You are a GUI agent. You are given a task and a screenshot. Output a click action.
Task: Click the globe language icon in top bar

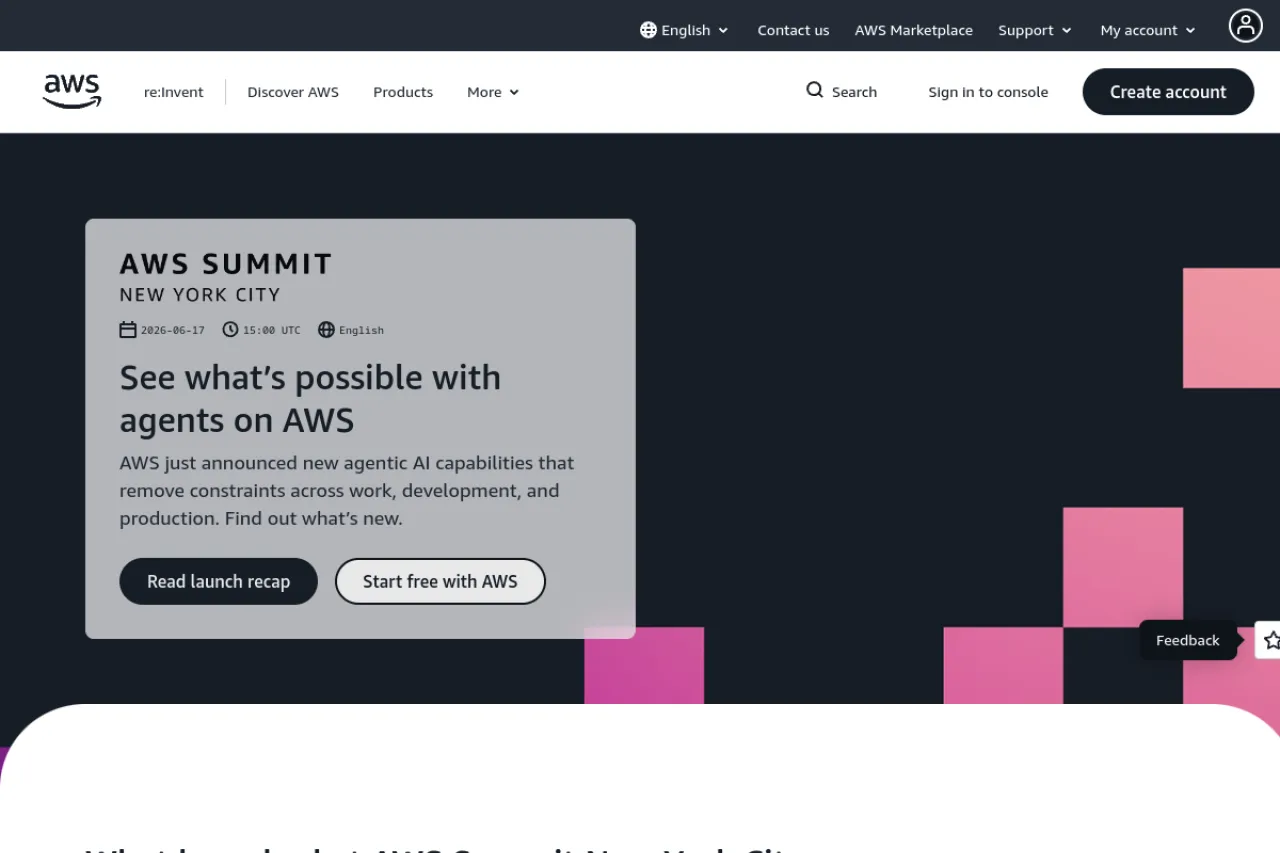(648, 30)
